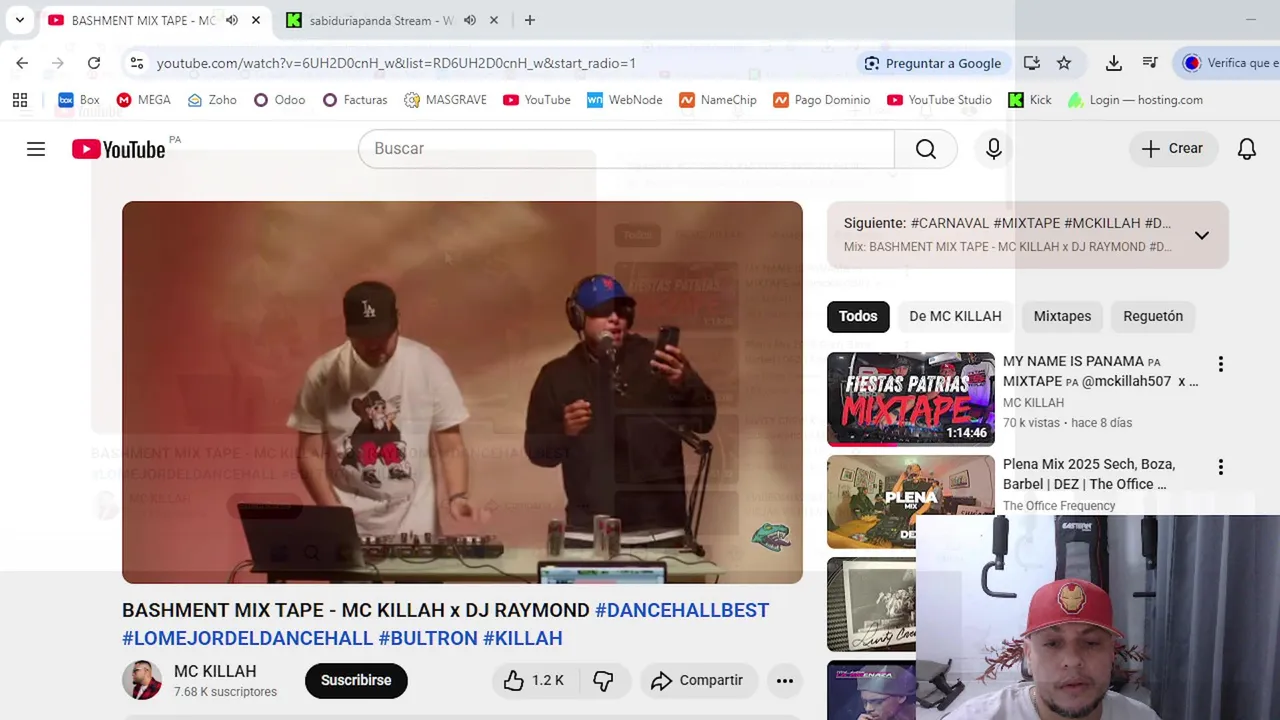Image resolution: width=1280 pixels, height=720 pixels.
Task: Open the Box bookmark
Action: [x=79, y=100]
